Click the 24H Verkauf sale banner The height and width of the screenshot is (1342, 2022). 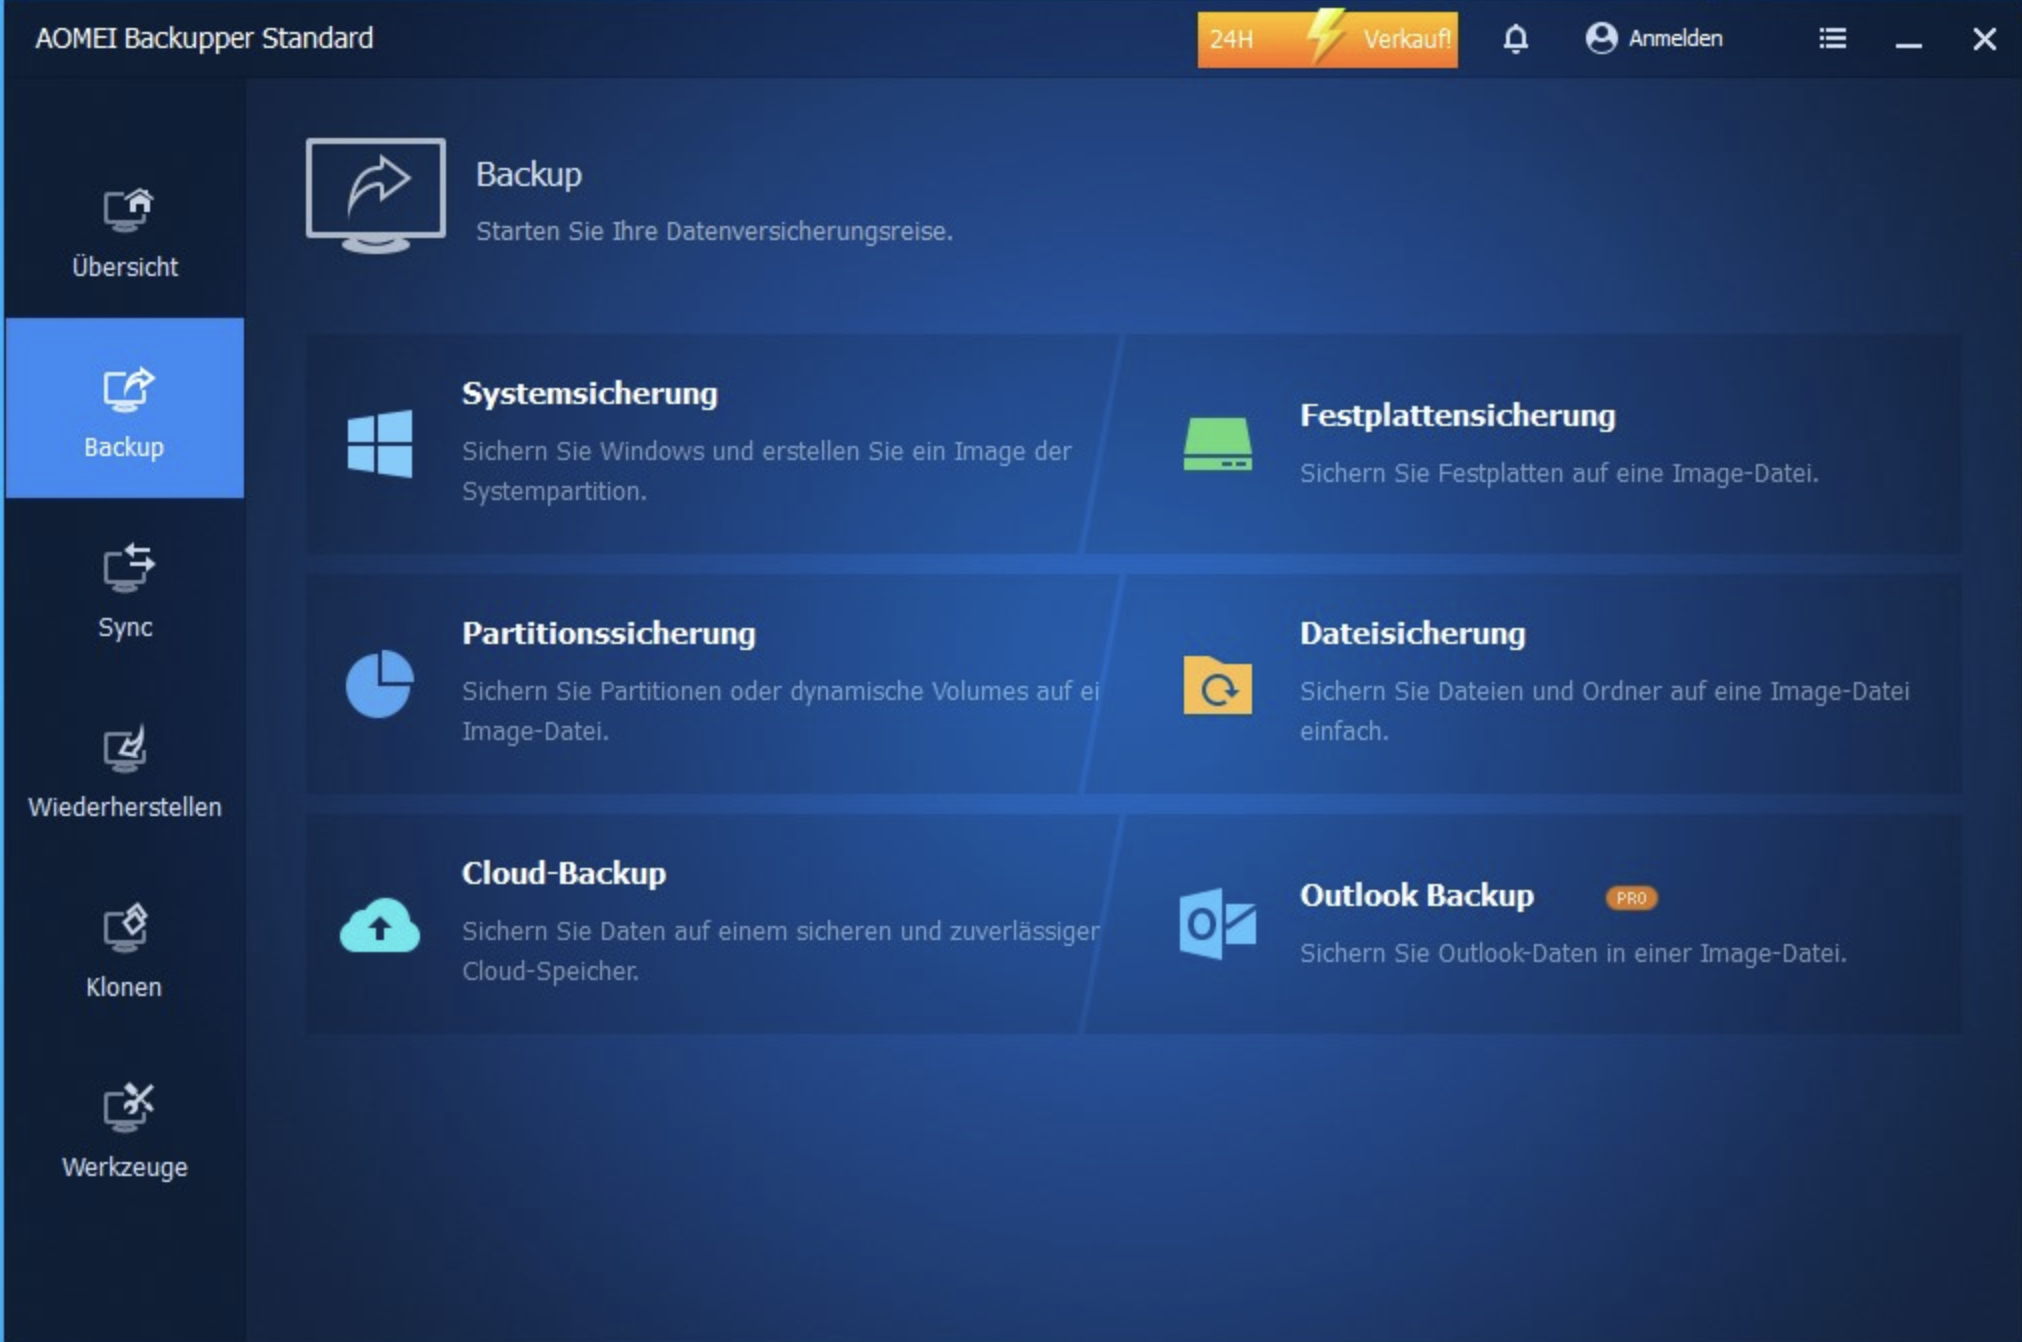[x=1327, y=39]
